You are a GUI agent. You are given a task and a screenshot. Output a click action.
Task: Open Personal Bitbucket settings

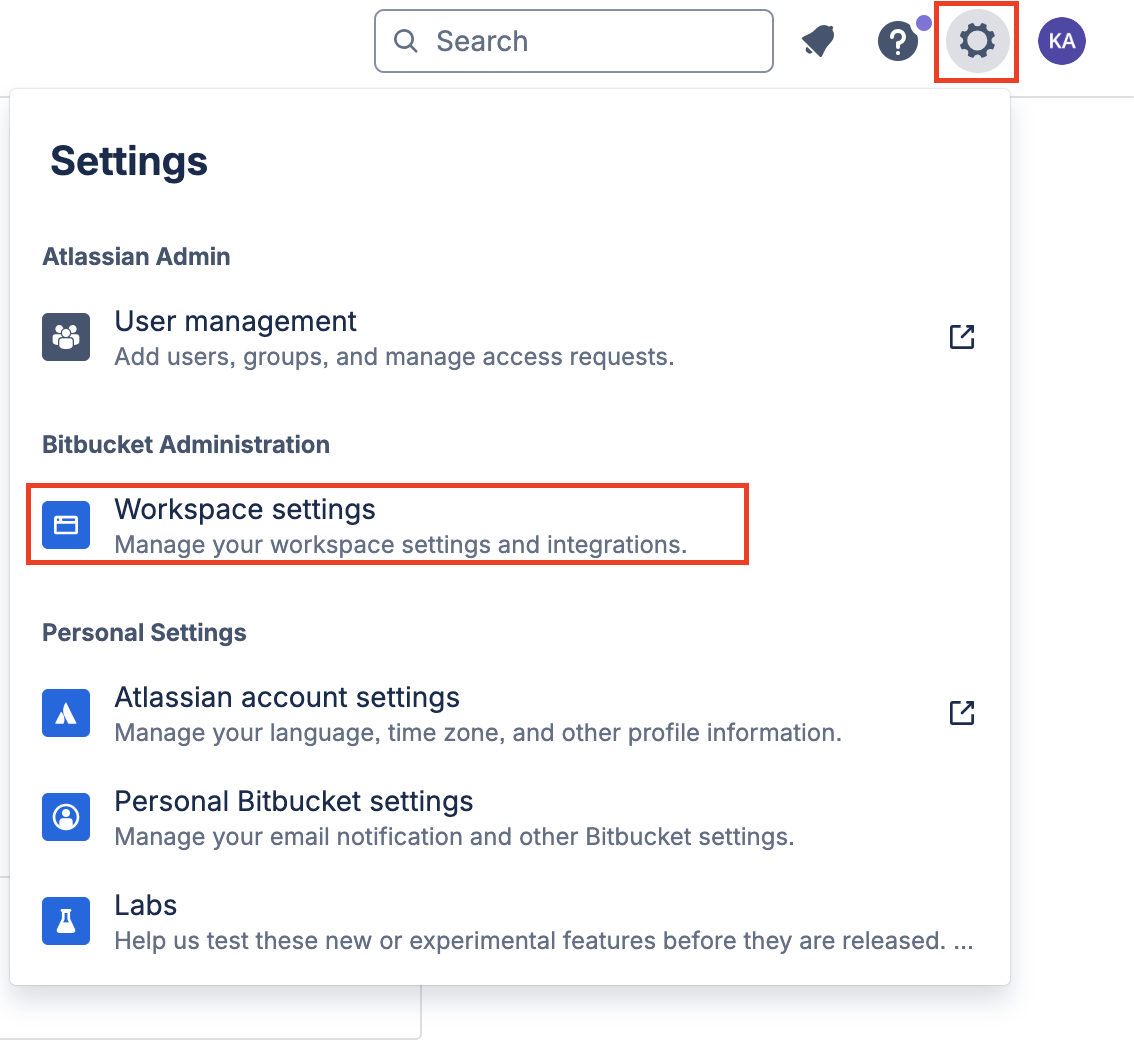click(x=508, y=818)
